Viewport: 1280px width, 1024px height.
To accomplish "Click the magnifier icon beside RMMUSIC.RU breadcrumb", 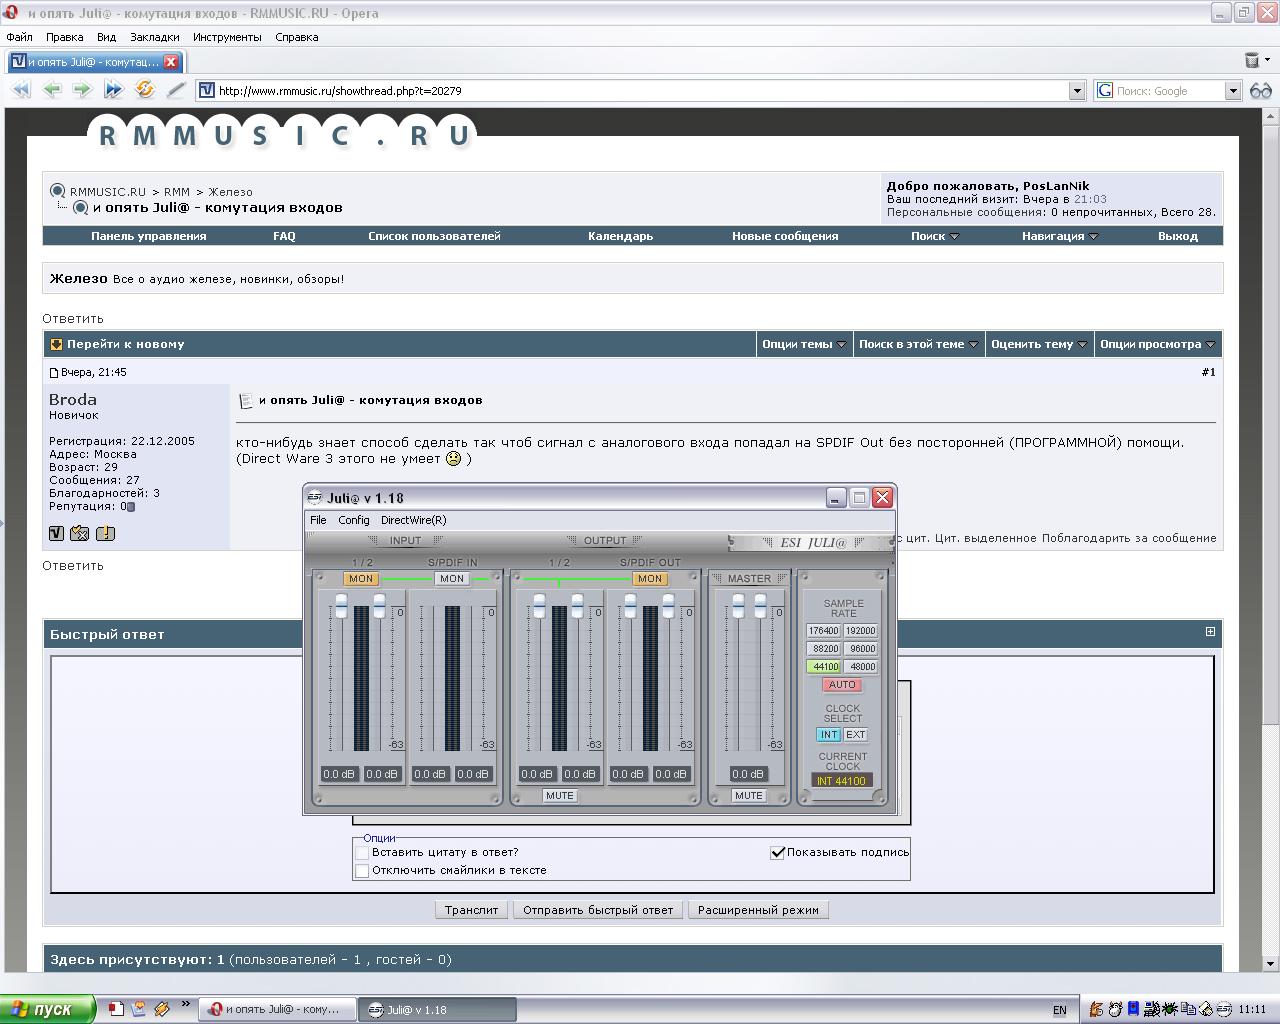I will tap(58, 191).
